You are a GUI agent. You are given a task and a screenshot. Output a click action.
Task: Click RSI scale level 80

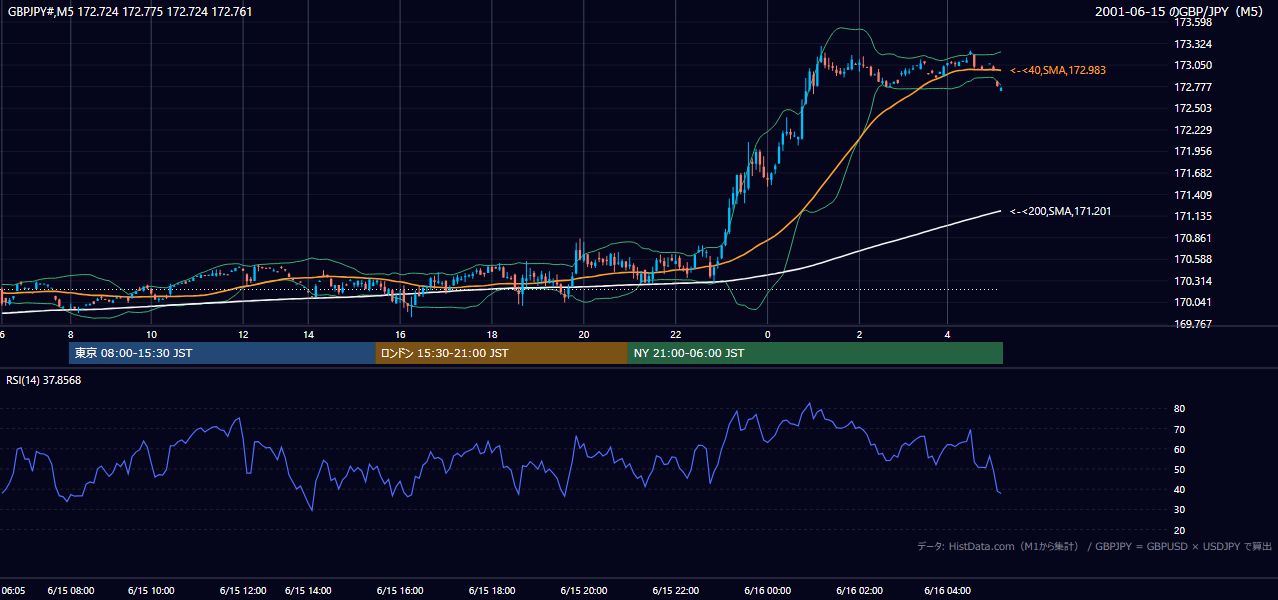(1180, 409)
